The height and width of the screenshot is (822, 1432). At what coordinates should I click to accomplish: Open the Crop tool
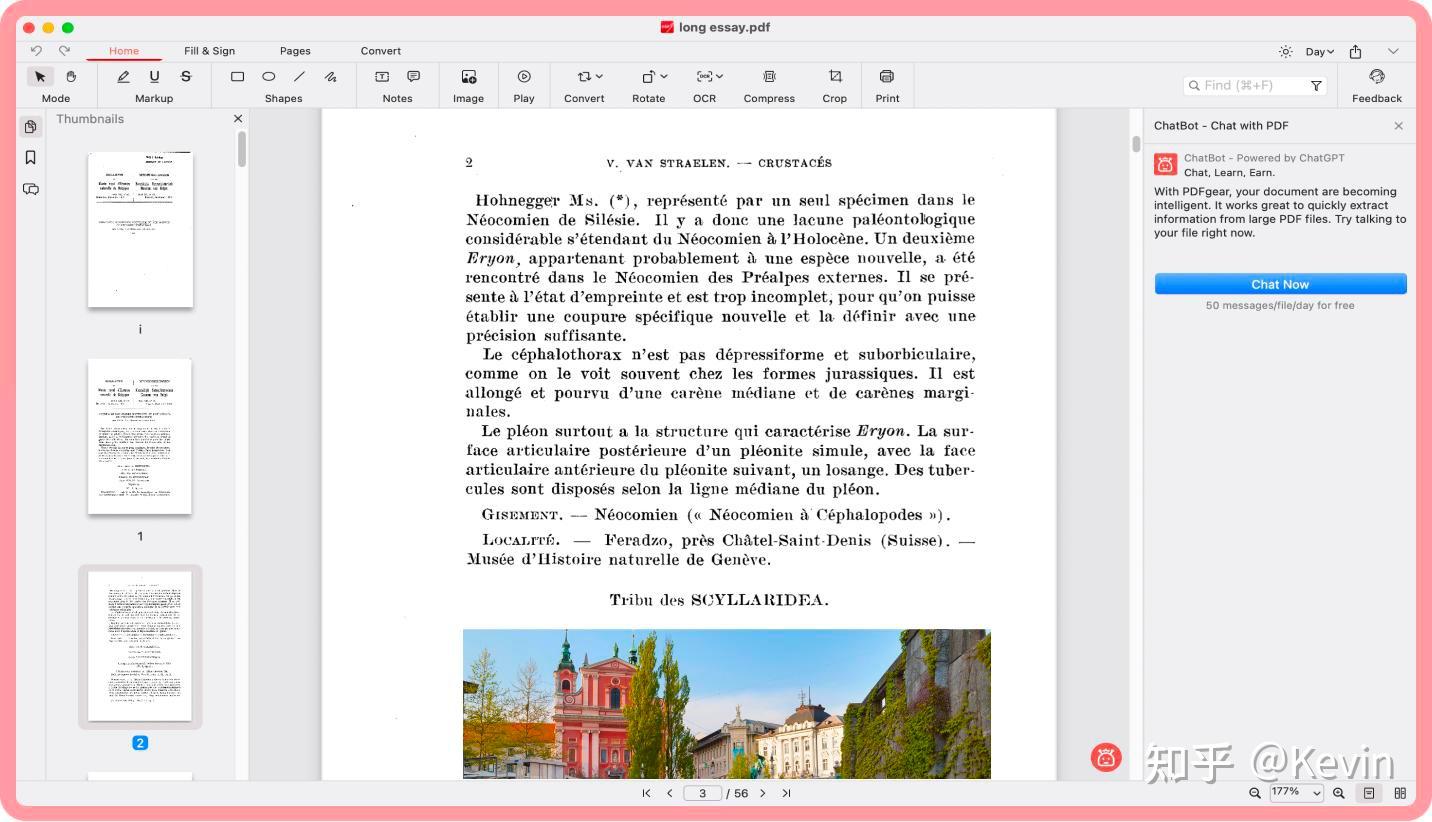click(834, 76)
